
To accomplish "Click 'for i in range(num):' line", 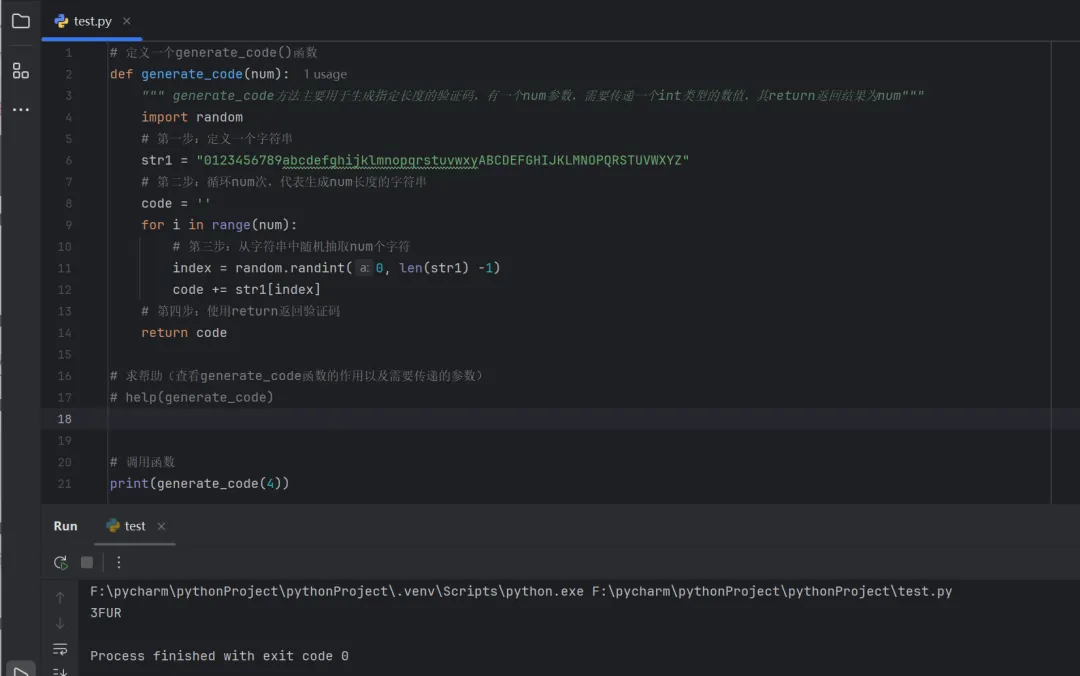I will [x=219, y=225].
